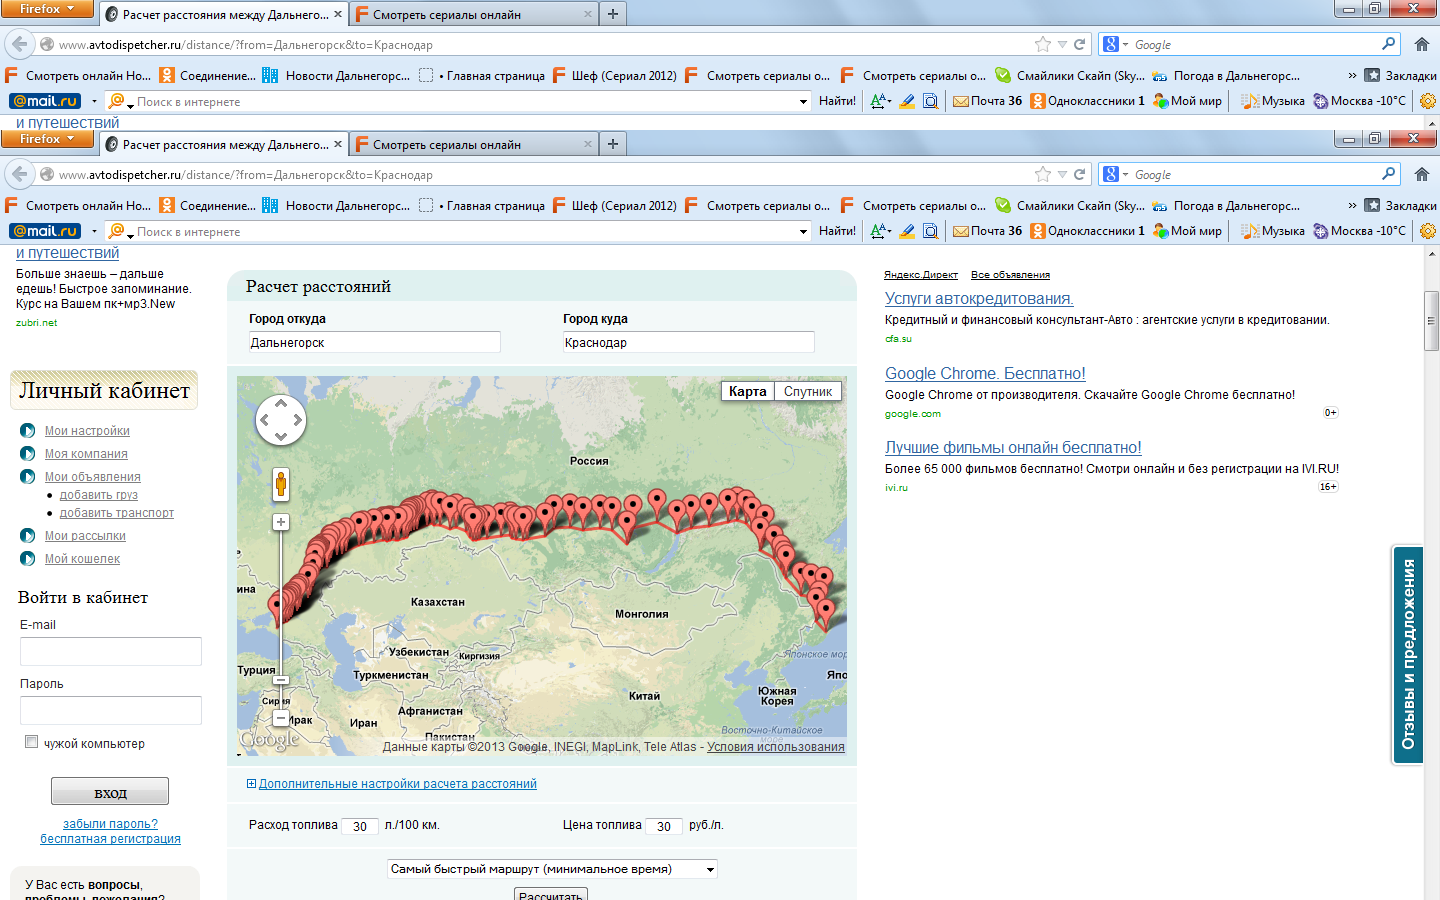
Task: Zoom in the map with plus button
Action: (x=281, y=522)
